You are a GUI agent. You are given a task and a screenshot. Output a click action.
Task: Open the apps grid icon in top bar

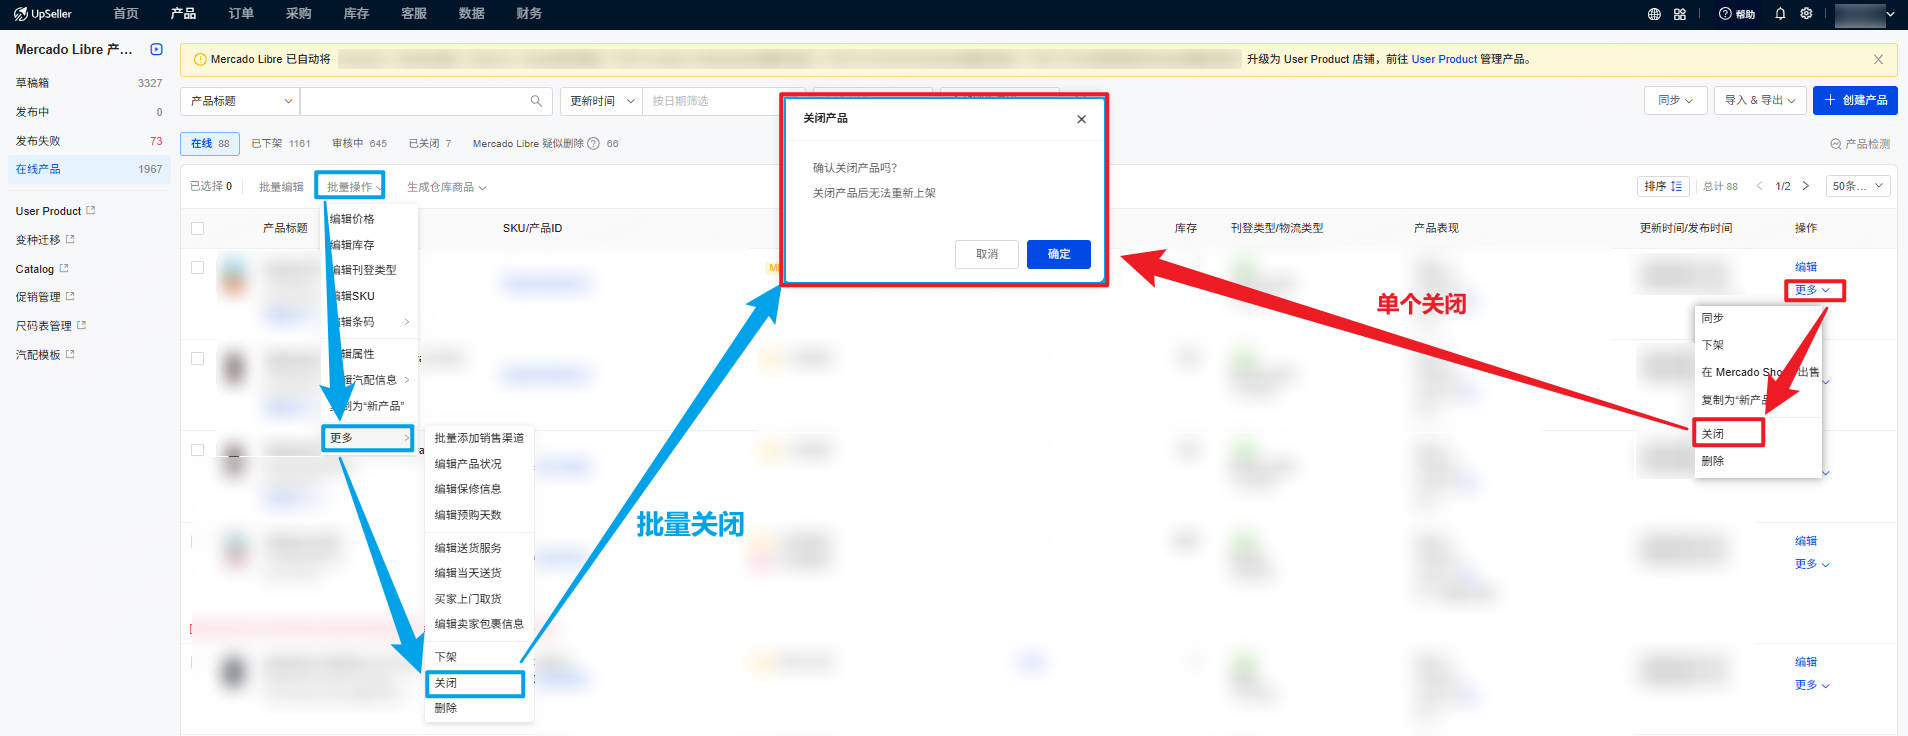1680,14
